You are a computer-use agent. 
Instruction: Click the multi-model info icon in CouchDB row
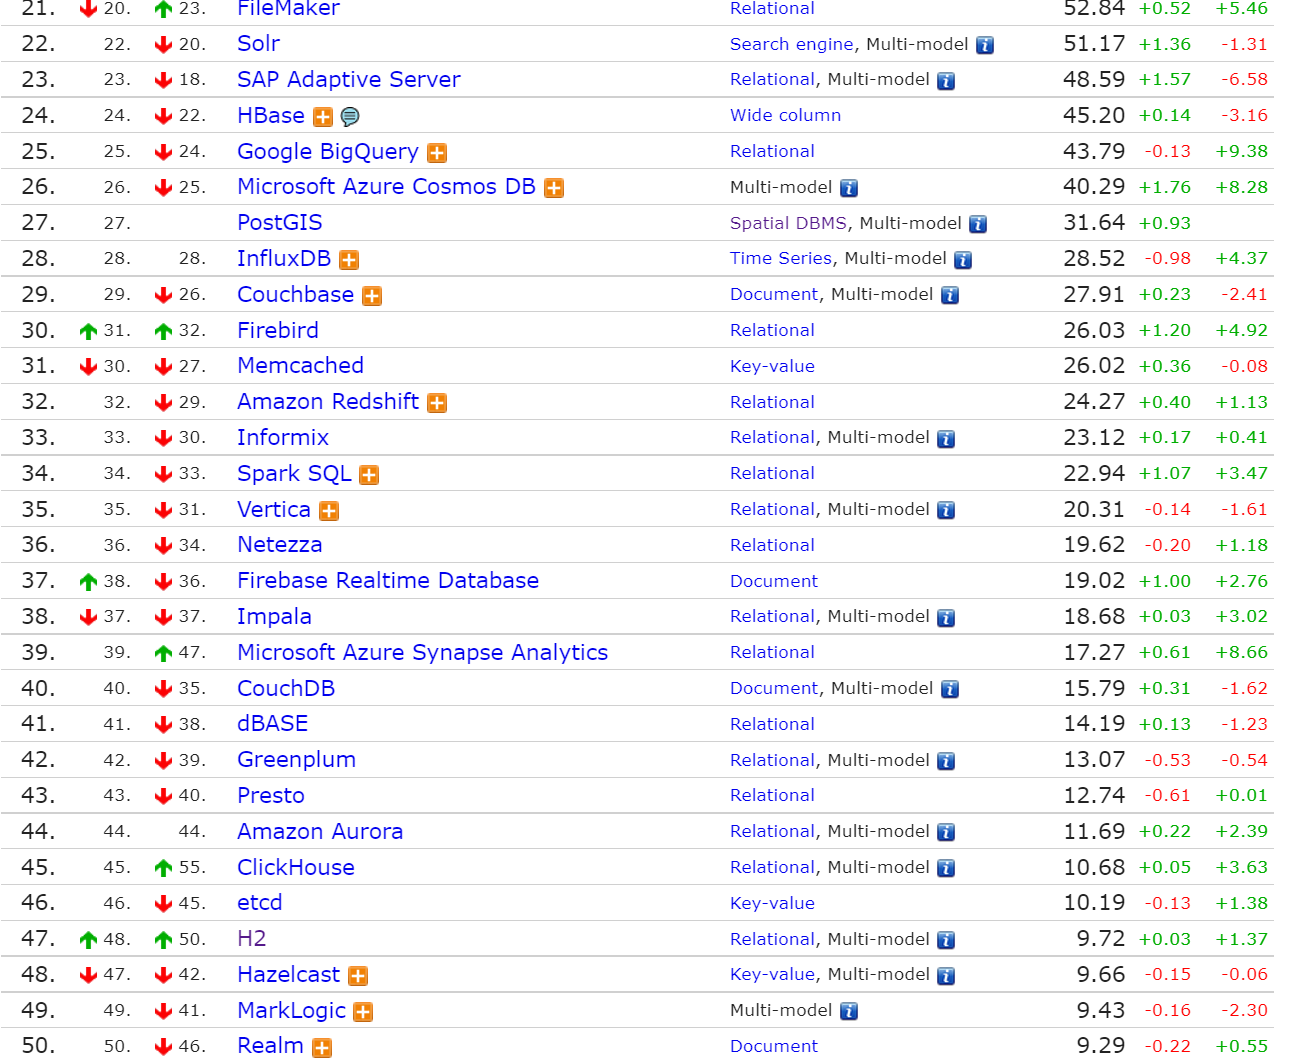pyautogui.click(x=950, y=690)
